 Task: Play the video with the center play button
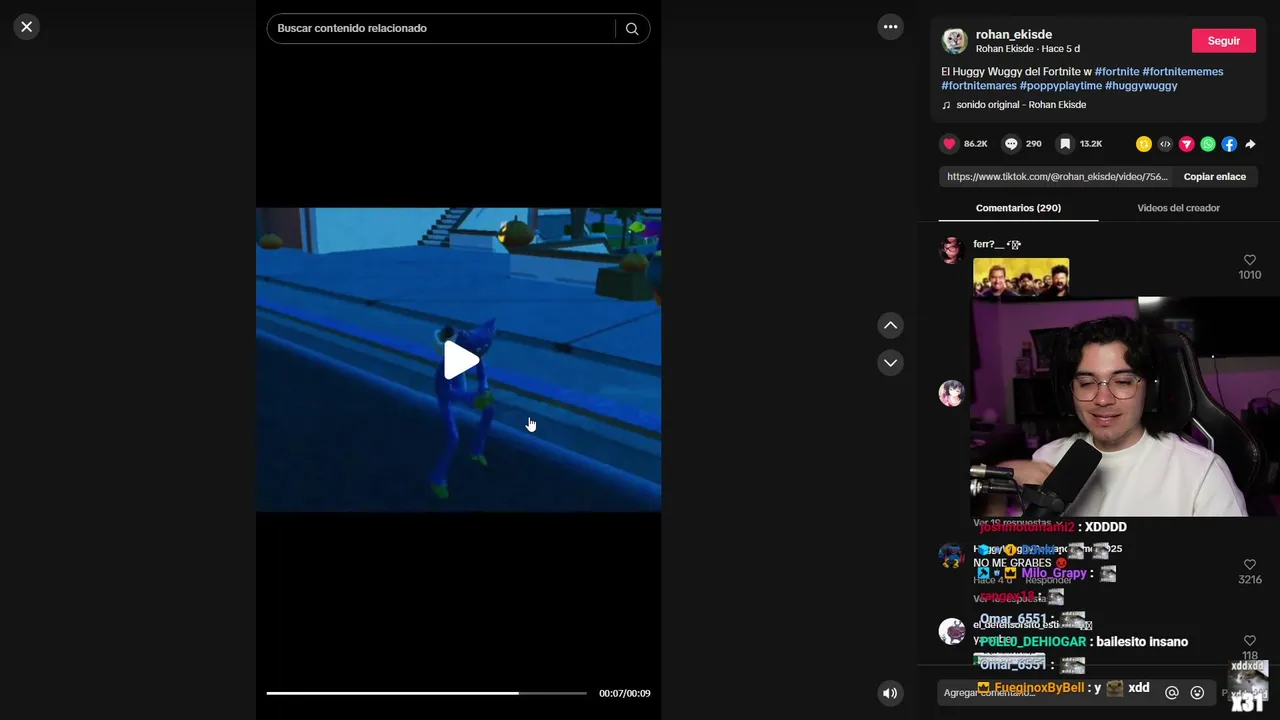click(x=459, y=360)
